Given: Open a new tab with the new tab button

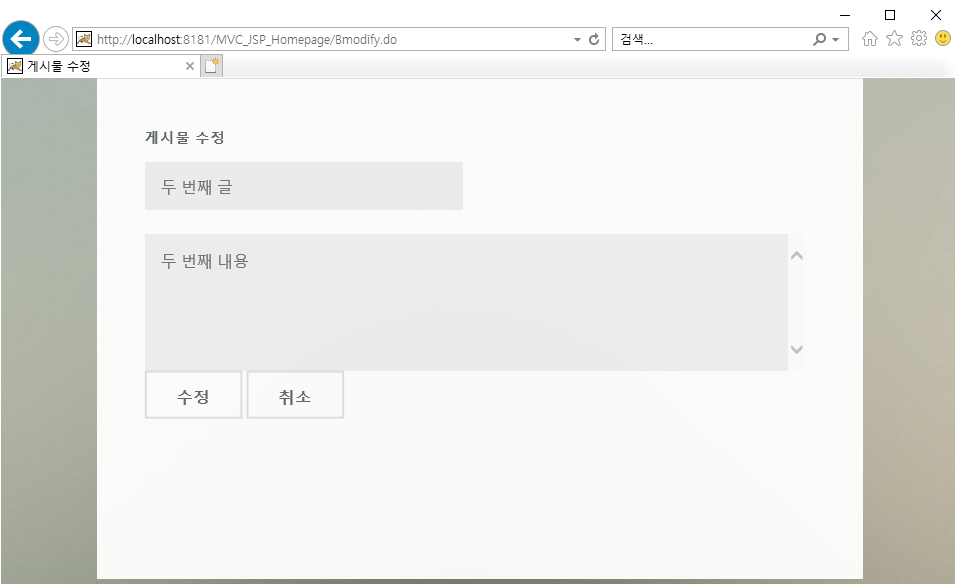Looking at the screenshot, I should coord(210,64).
